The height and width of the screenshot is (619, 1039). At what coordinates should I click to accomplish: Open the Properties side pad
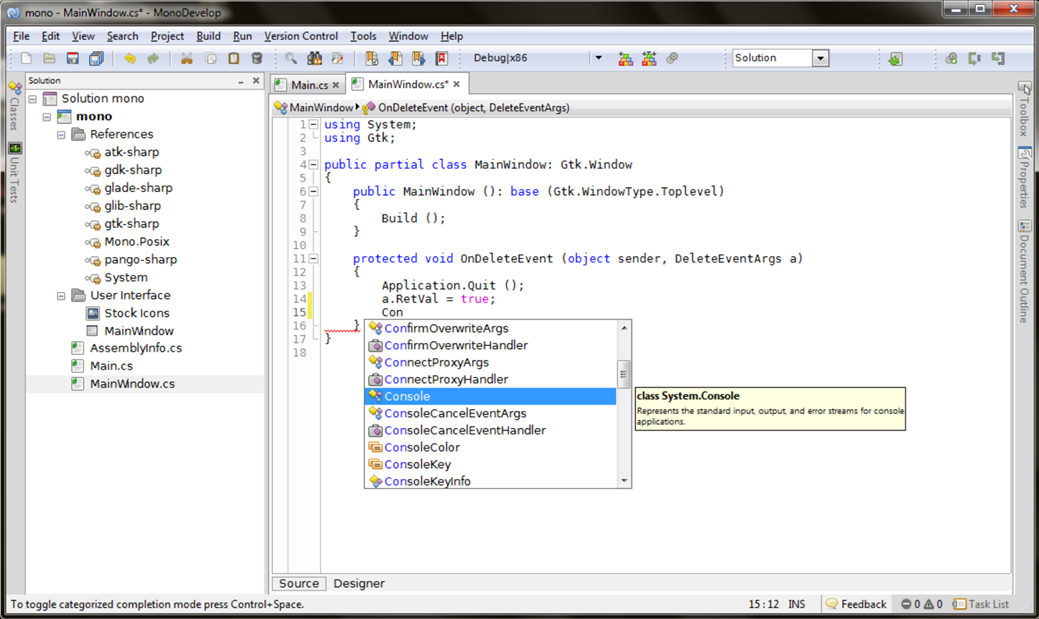[x=1024, y=178]
